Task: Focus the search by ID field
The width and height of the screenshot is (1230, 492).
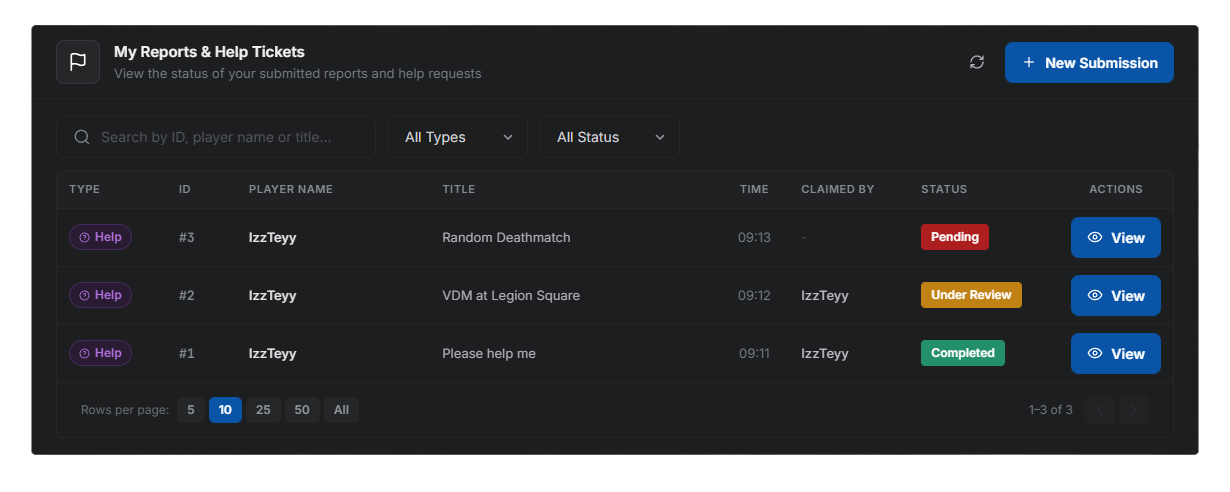Action: tap(216, 137)
